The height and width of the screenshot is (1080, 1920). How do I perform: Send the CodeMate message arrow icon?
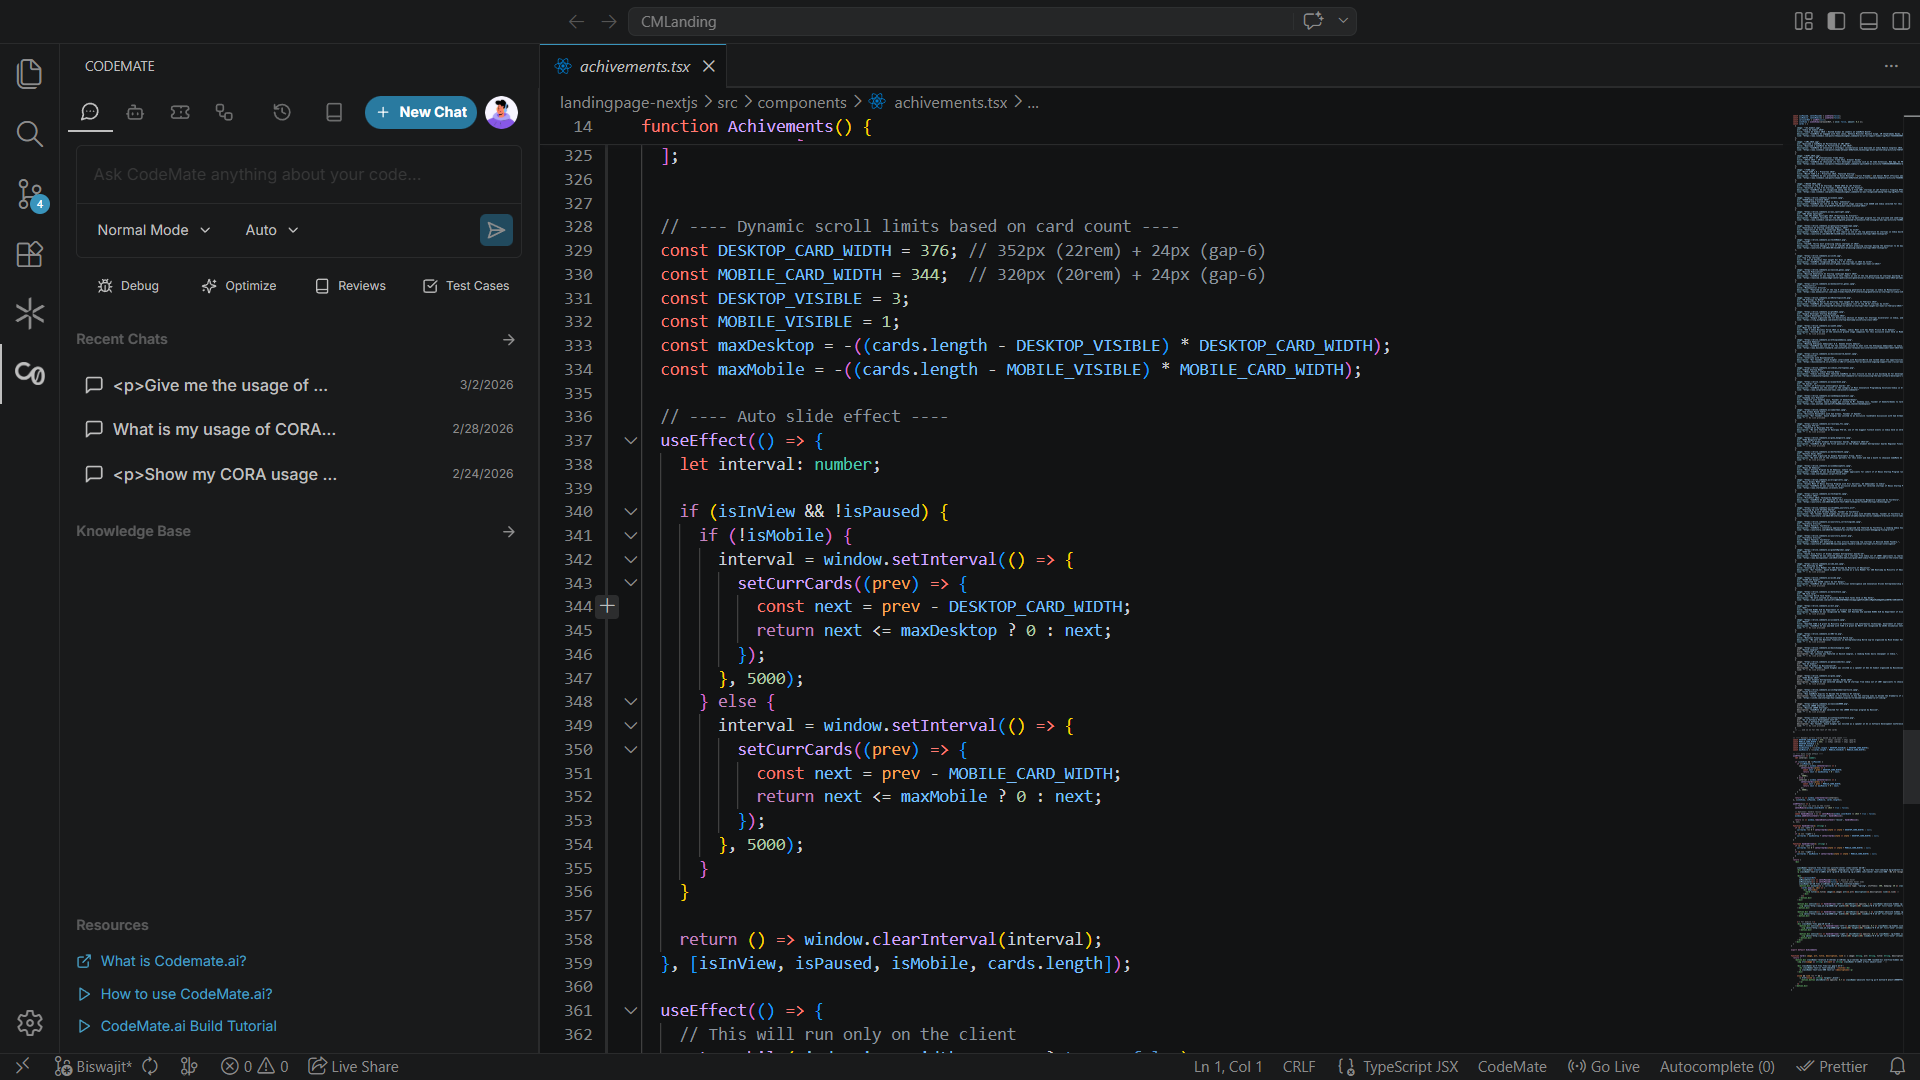[x=496, y=230]
